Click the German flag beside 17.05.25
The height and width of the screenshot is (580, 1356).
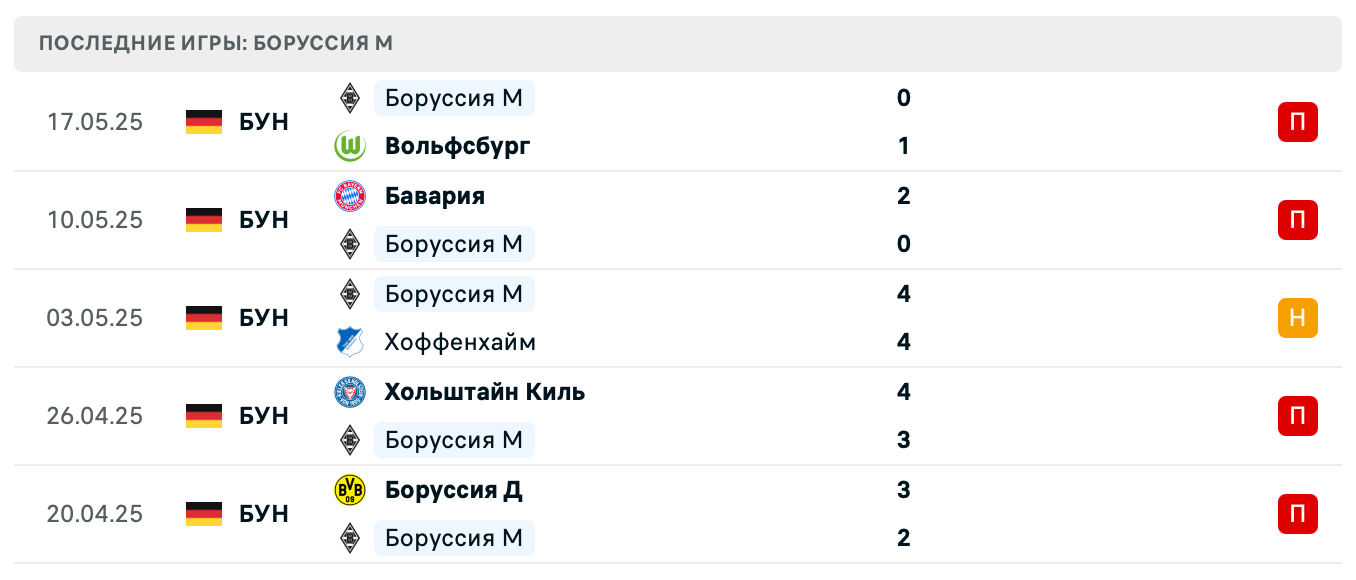(204, 122)
